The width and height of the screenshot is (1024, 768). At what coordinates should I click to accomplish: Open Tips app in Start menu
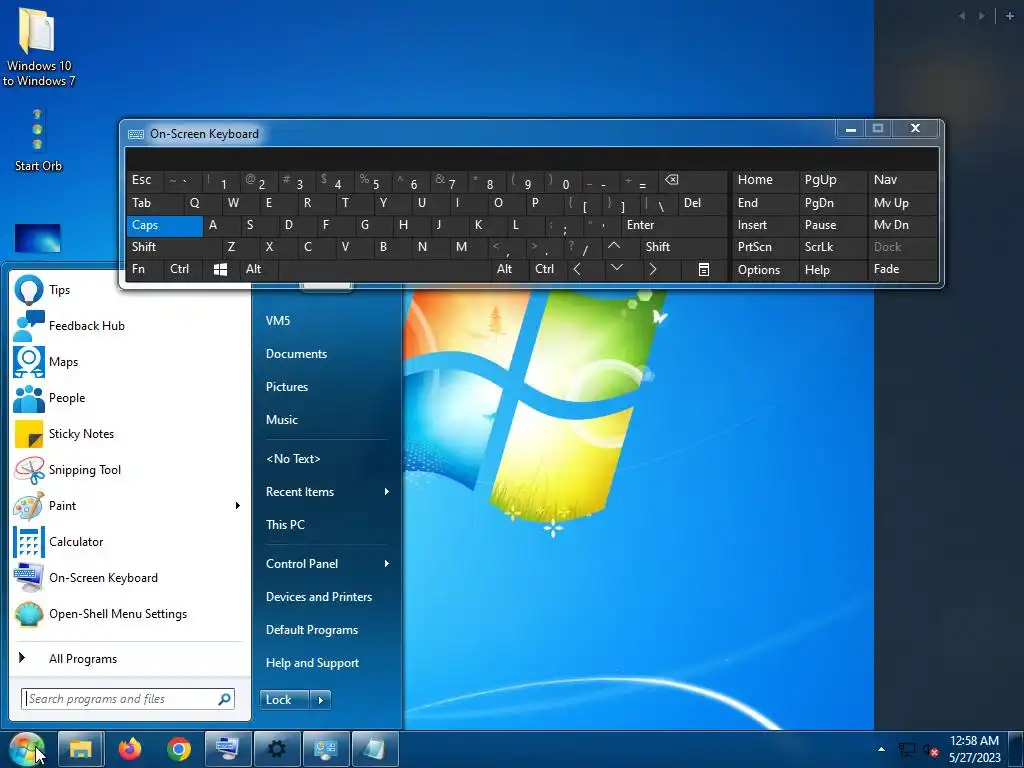point(129,290)
